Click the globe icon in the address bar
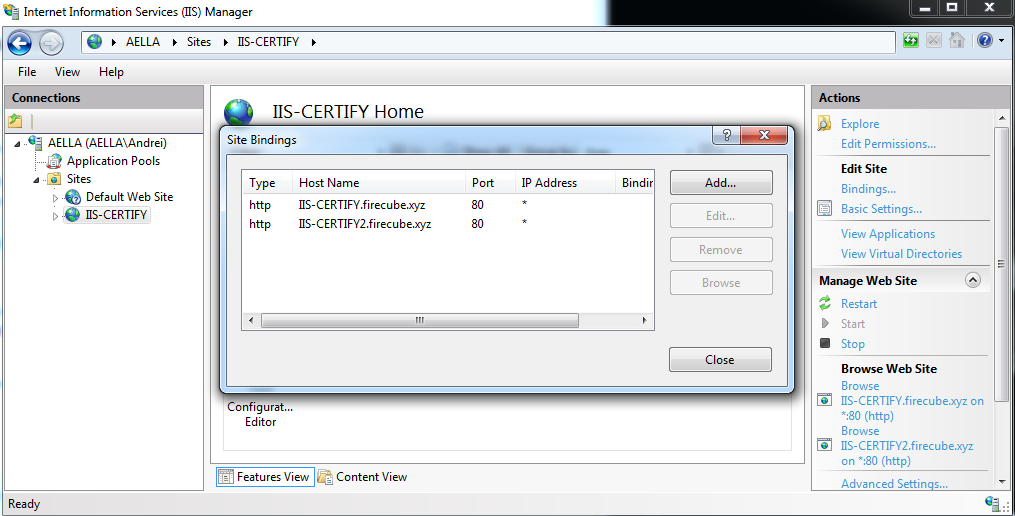Viewport: 1015px width, 516px height. [x=95, y=41]
